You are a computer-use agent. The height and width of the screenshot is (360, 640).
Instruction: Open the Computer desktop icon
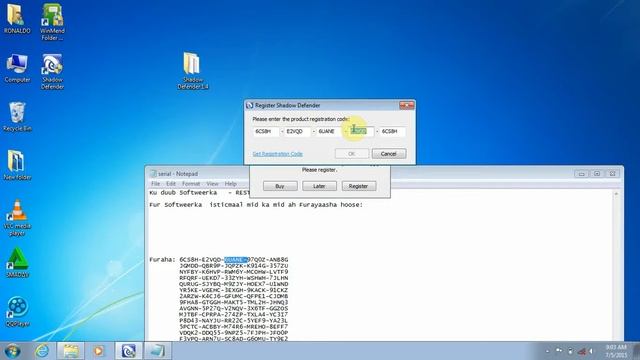point(17,68)
